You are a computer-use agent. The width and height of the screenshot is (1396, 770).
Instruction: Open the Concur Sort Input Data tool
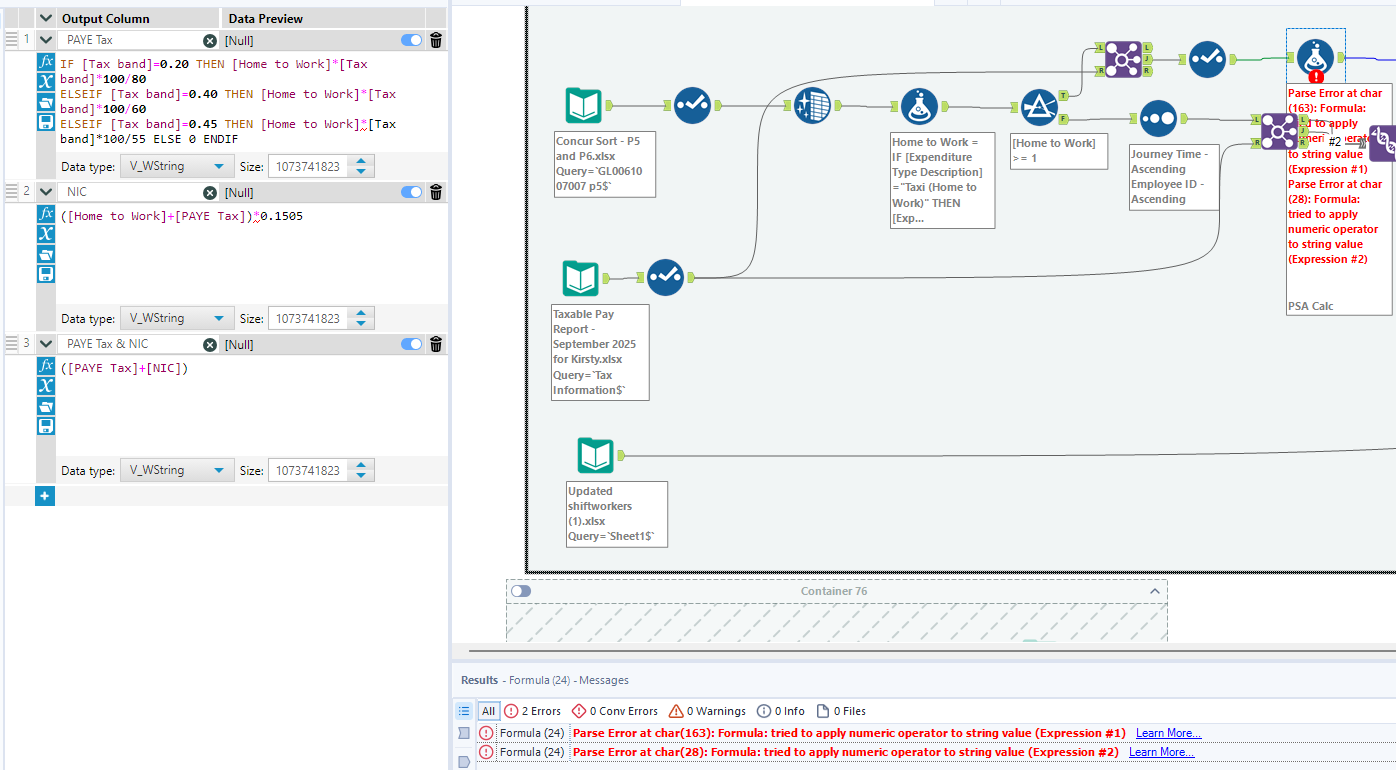point(583,104)
